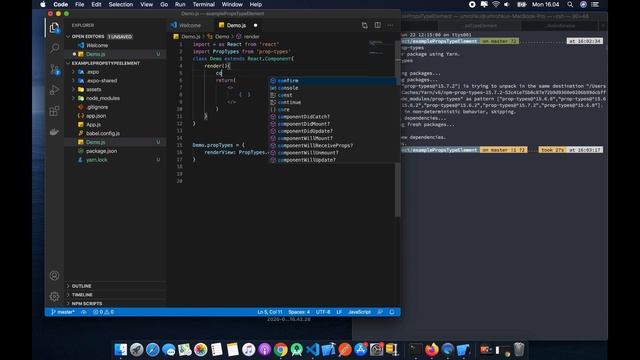Change encoding via UTF-8
640x360 pixels.
click(x=323, y=312)
